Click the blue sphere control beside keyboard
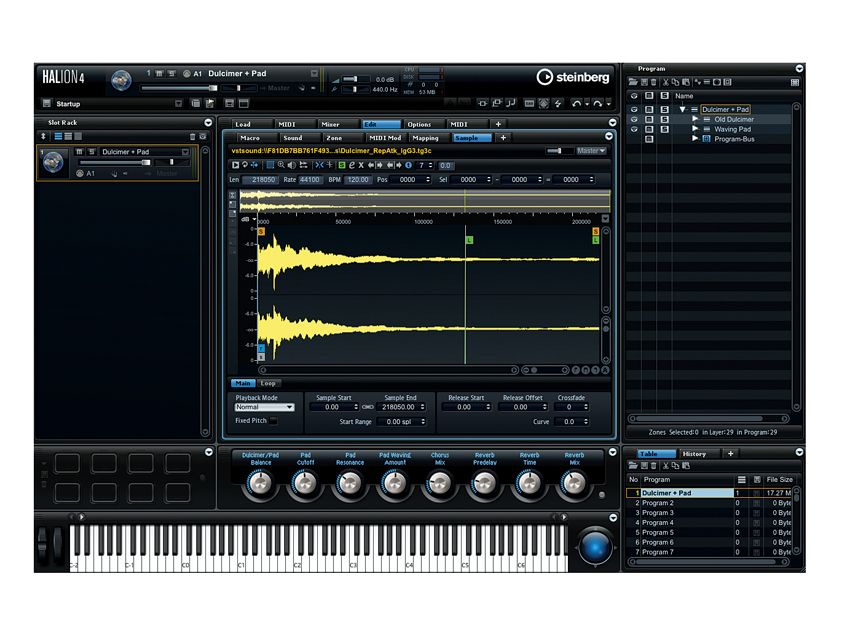 (595, 546)
